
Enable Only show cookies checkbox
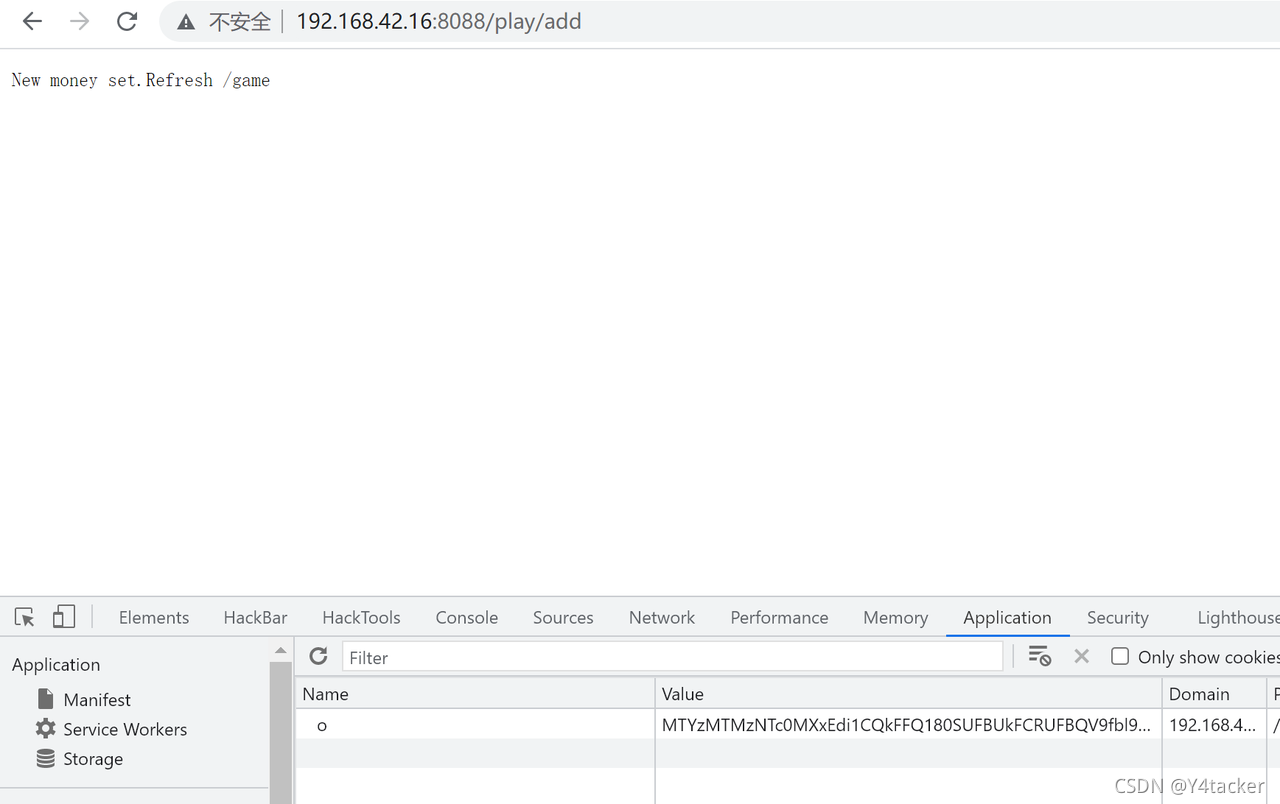[x=1120, y=656]
